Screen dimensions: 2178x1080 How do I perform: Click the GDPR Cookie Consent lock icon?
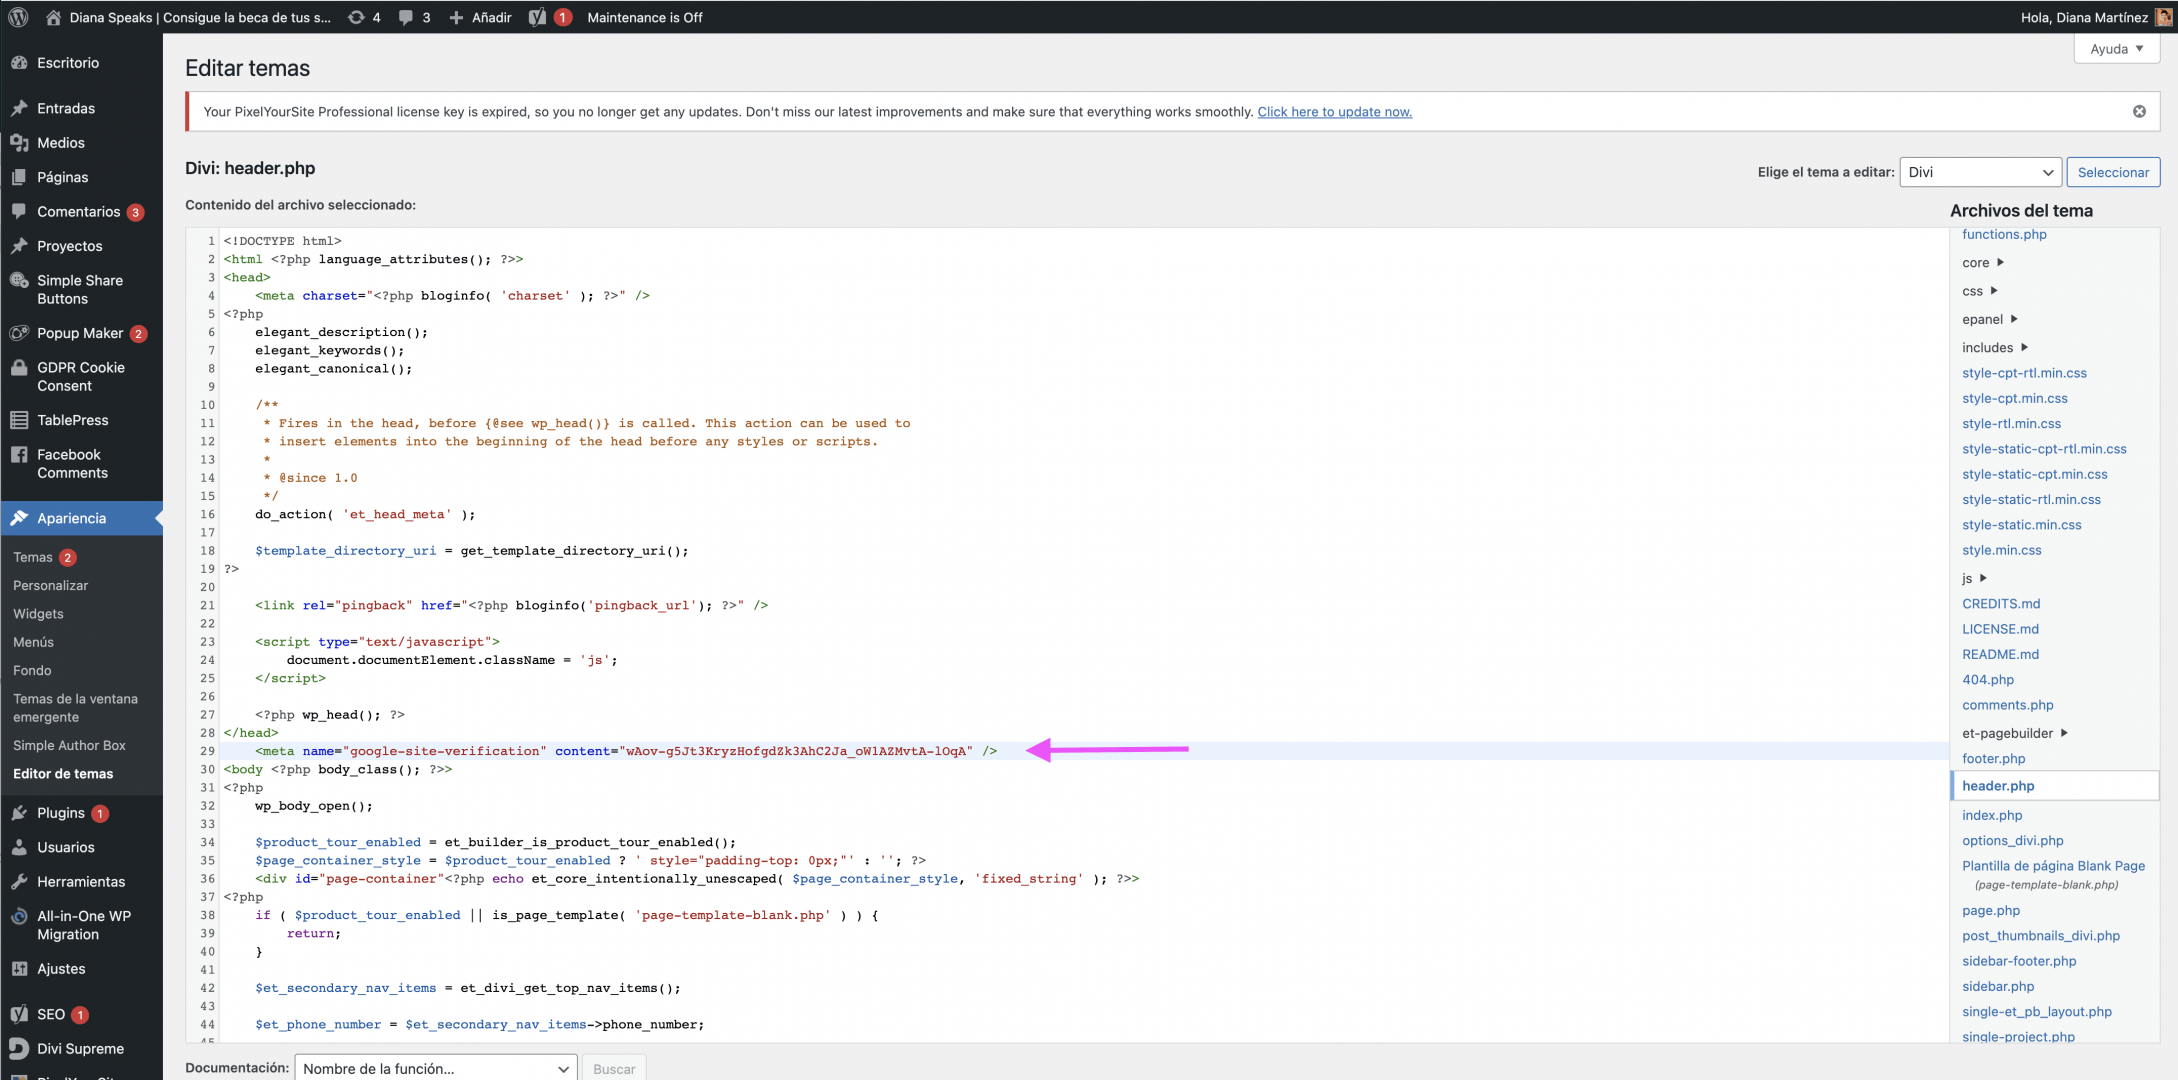click(x=19, y=367)
